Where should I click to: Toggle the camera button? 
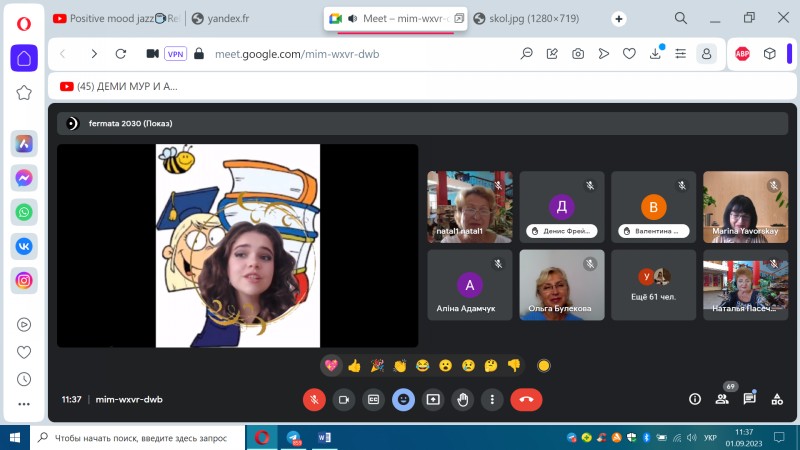344,399
